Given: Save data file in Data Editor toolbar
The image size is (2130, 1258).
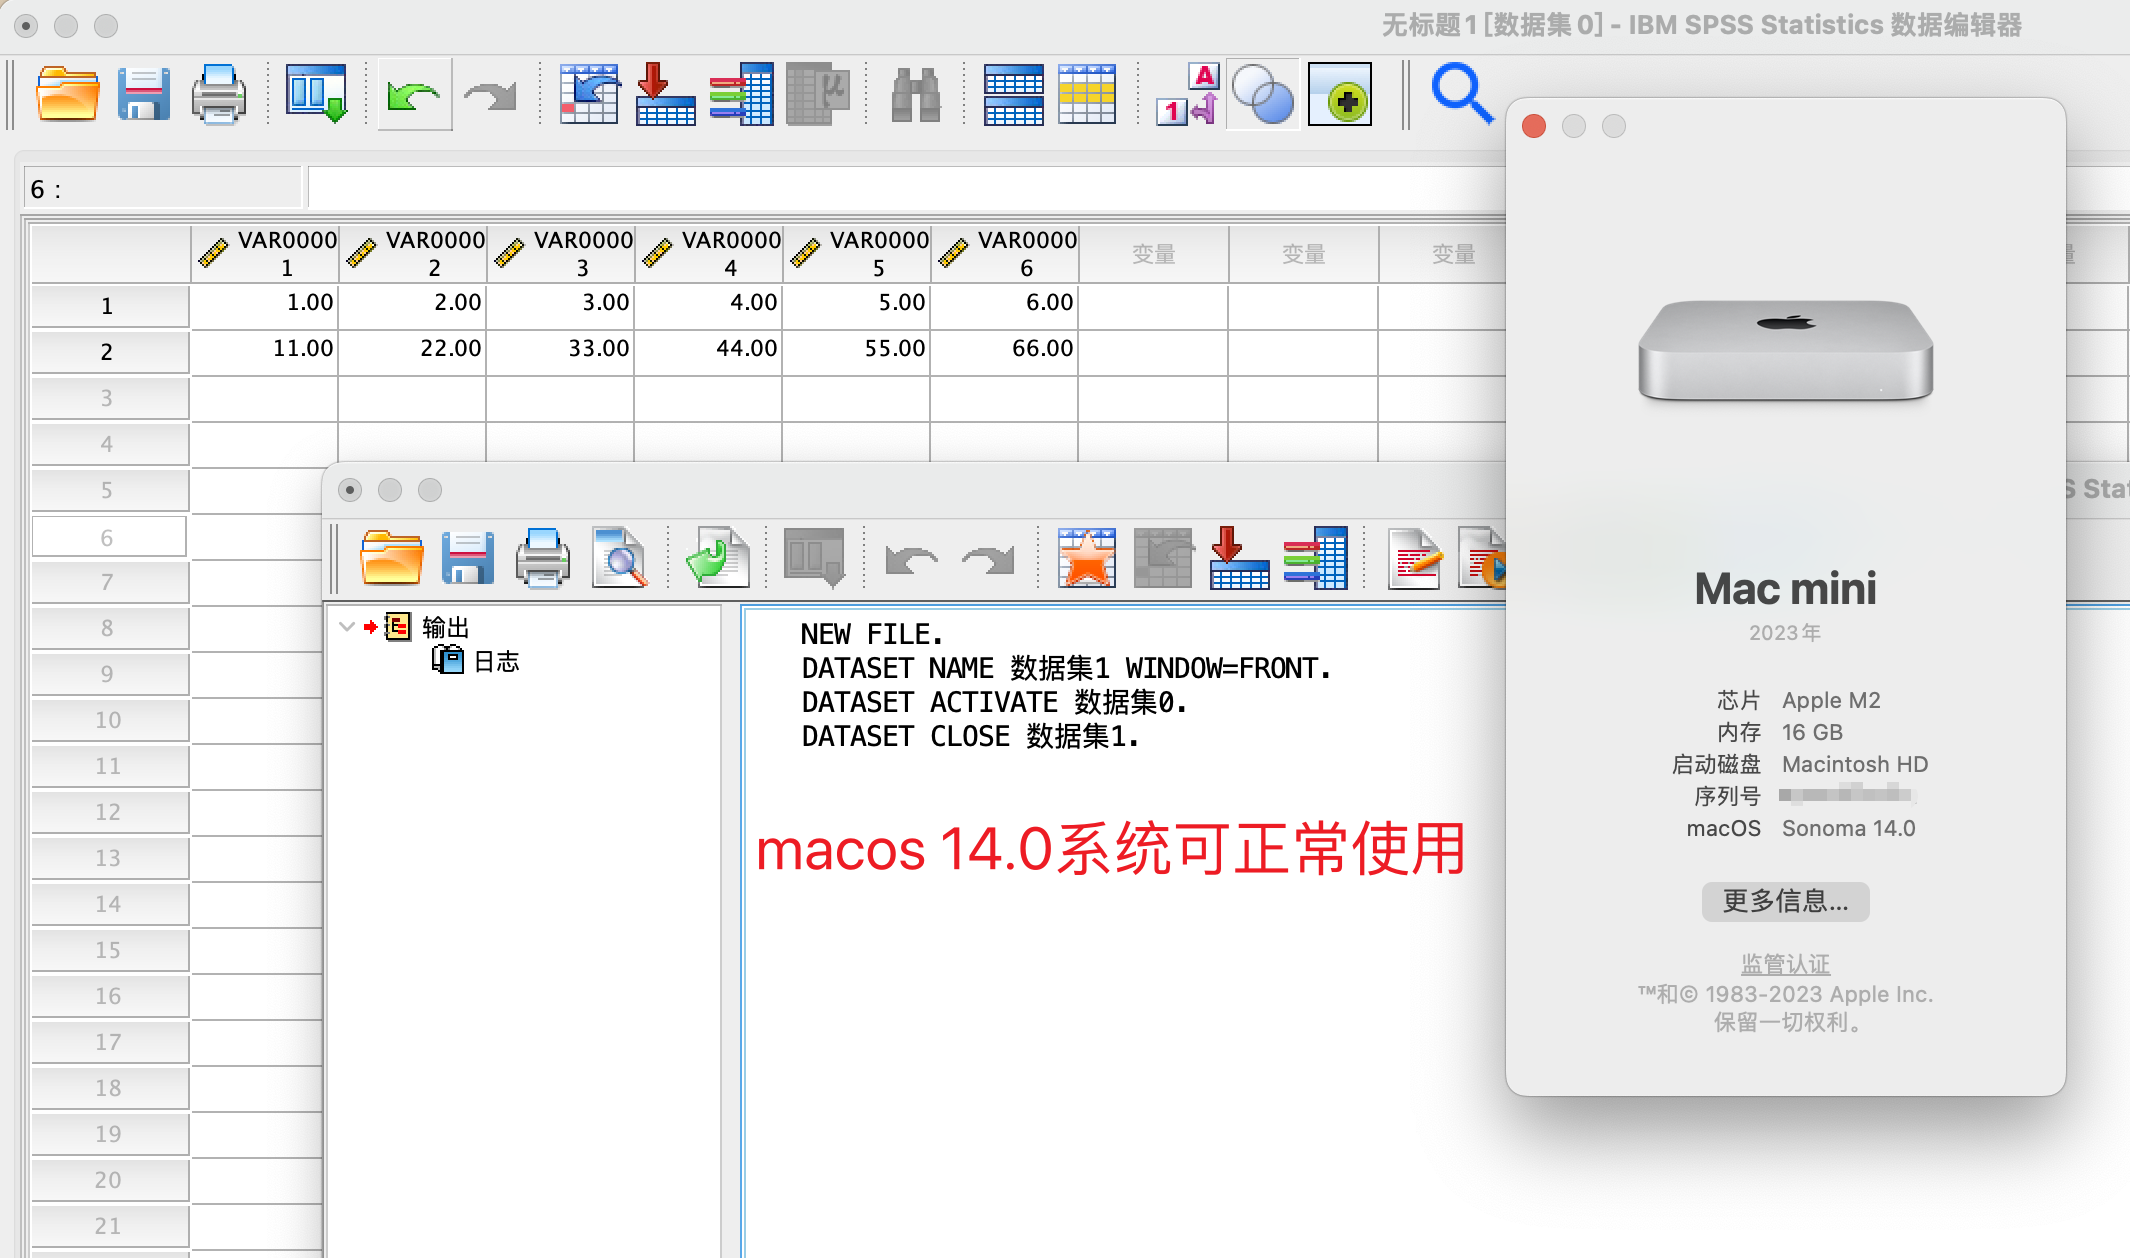Looking at the screenshot, I should tap(144, 94).
